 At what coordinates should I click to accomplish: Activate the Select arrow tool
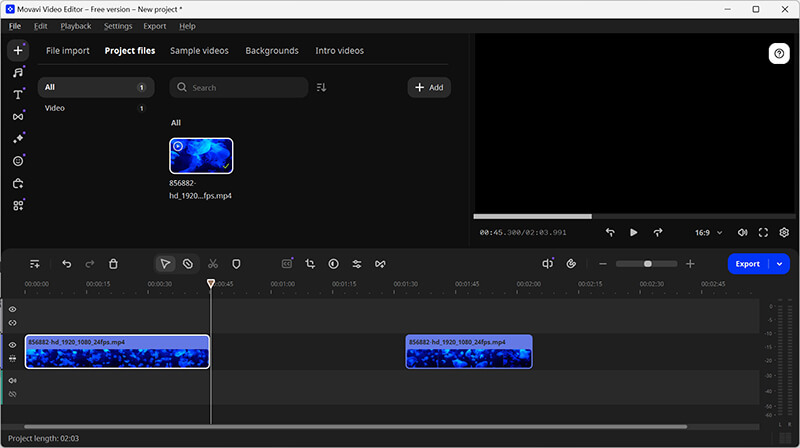point(165,264)
